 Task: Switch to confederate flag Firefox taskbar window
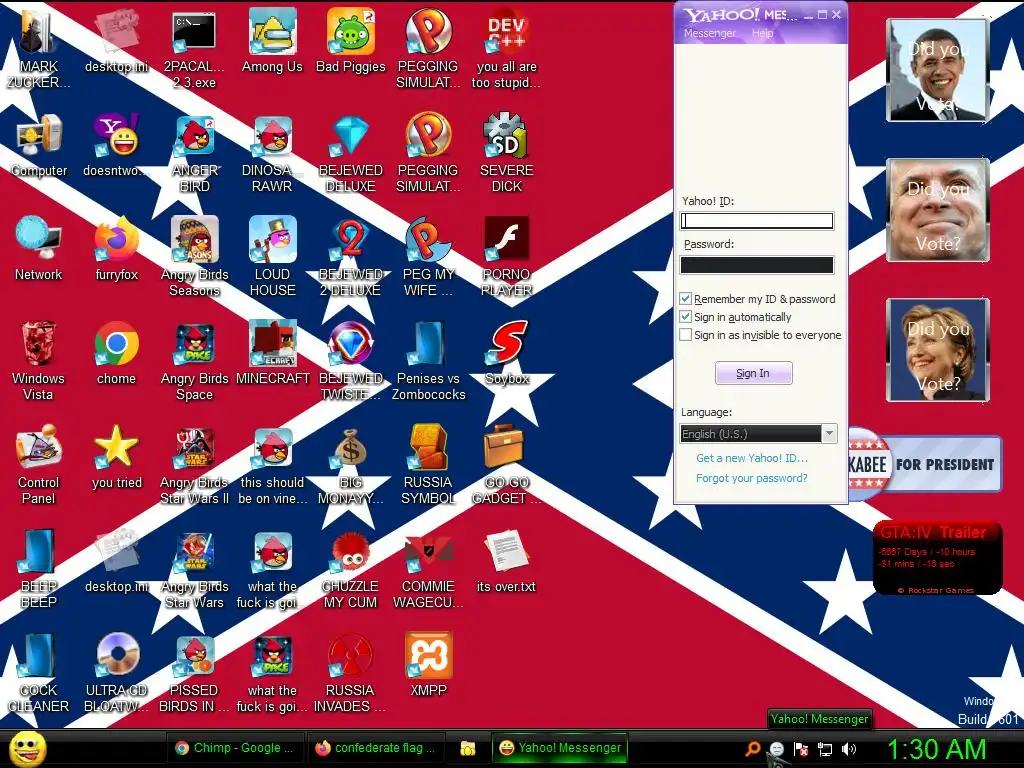click(x=376, y=748)
